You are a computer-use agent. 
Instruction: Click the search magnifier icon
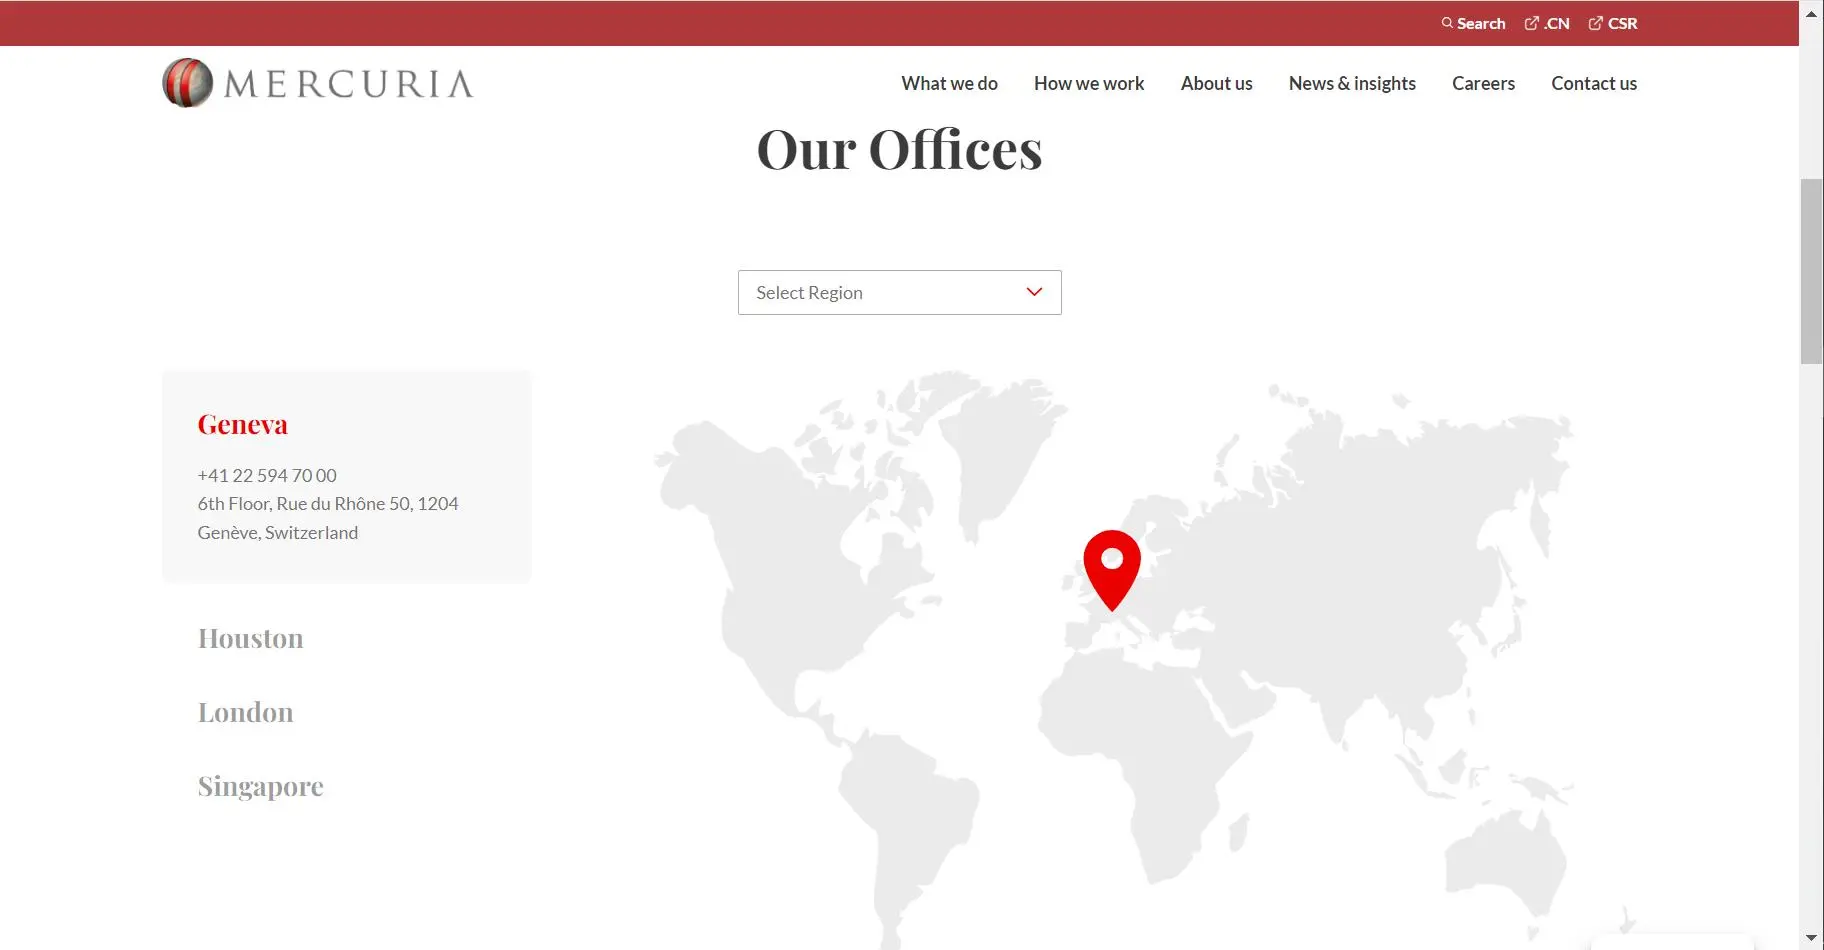[x=1447, y=23]
